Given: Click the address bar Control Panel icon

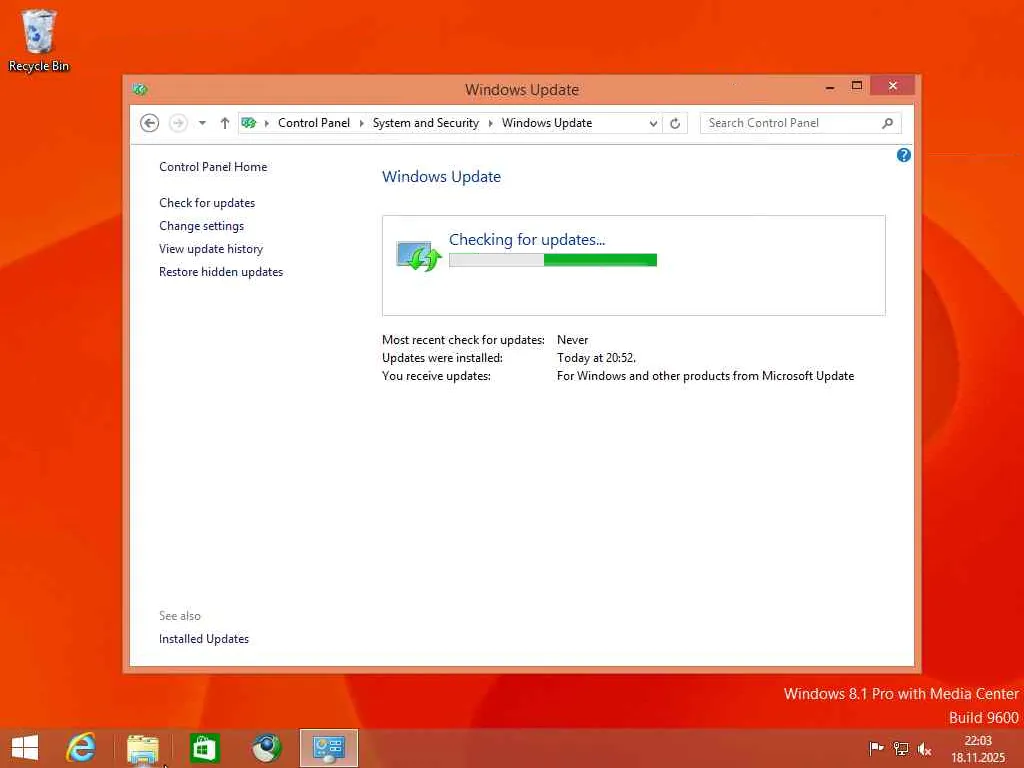Looking at the screenshot, I should click(x=249, y=123).
